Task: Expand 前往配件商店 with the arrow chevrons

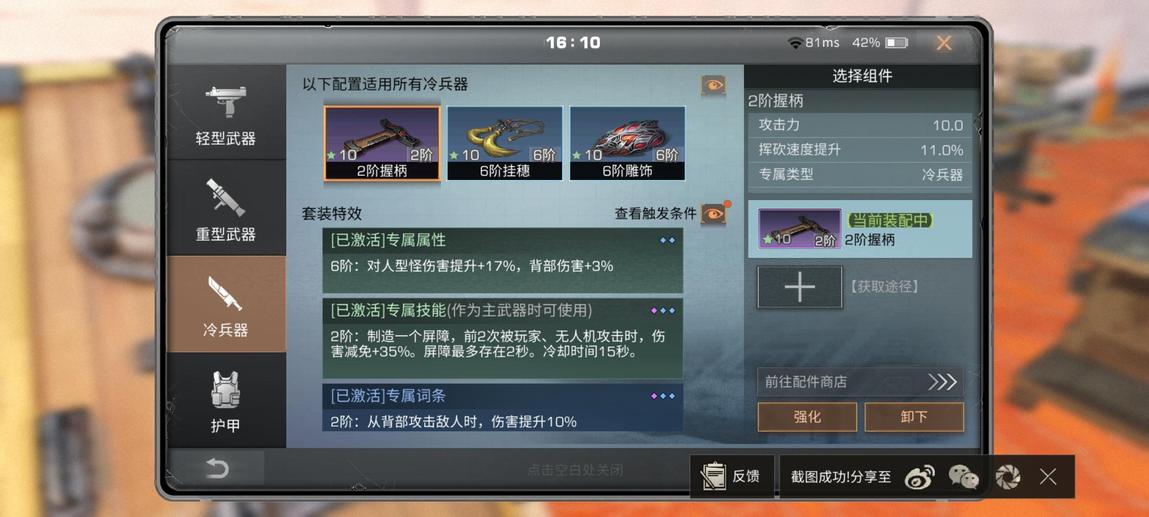Action: [943, 382]
